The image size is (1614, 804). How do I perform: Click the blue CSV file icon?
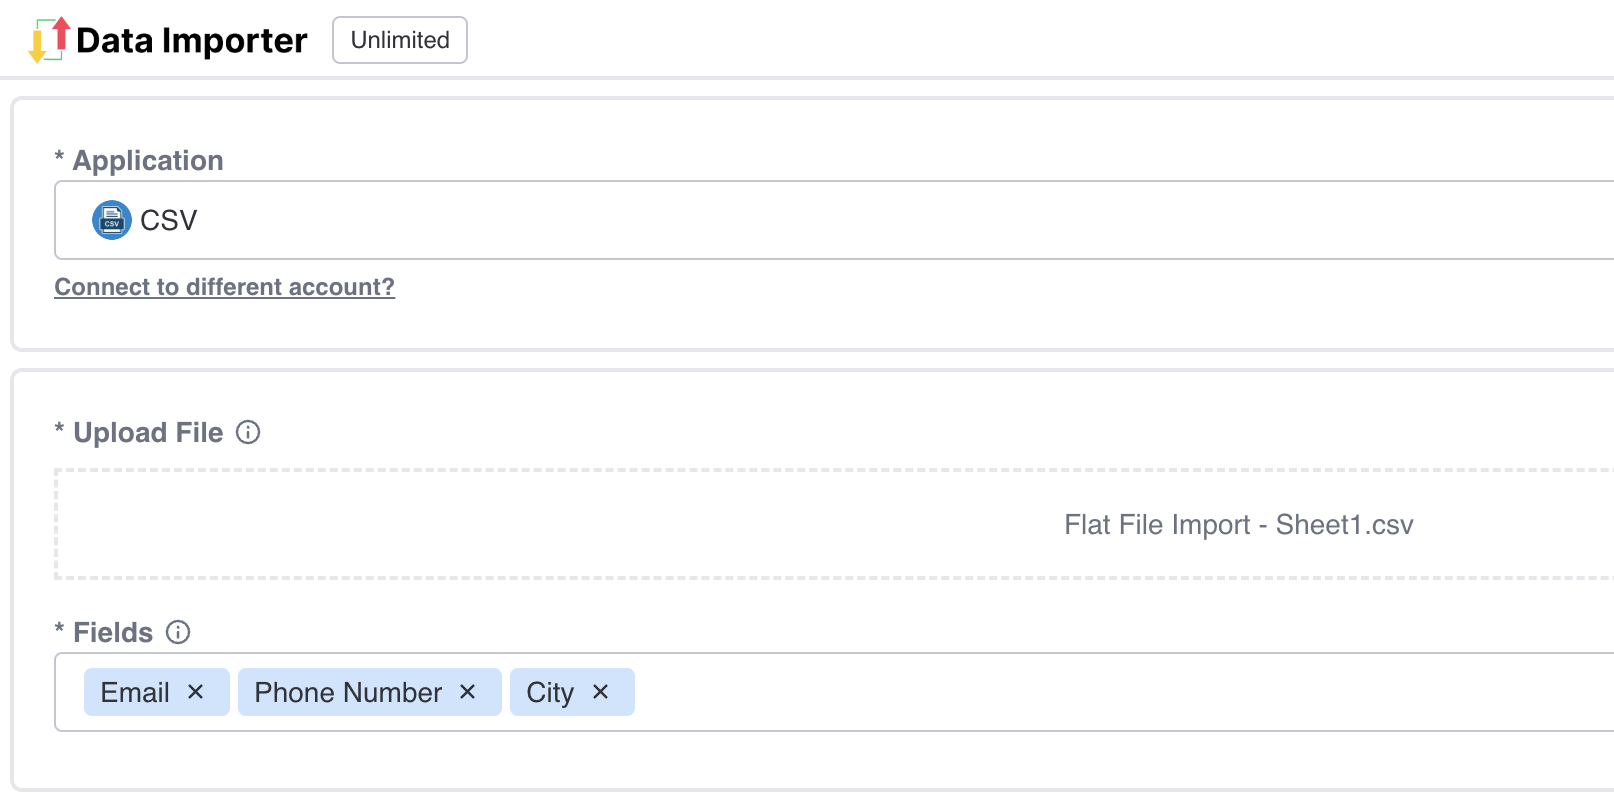pos(112,220)
